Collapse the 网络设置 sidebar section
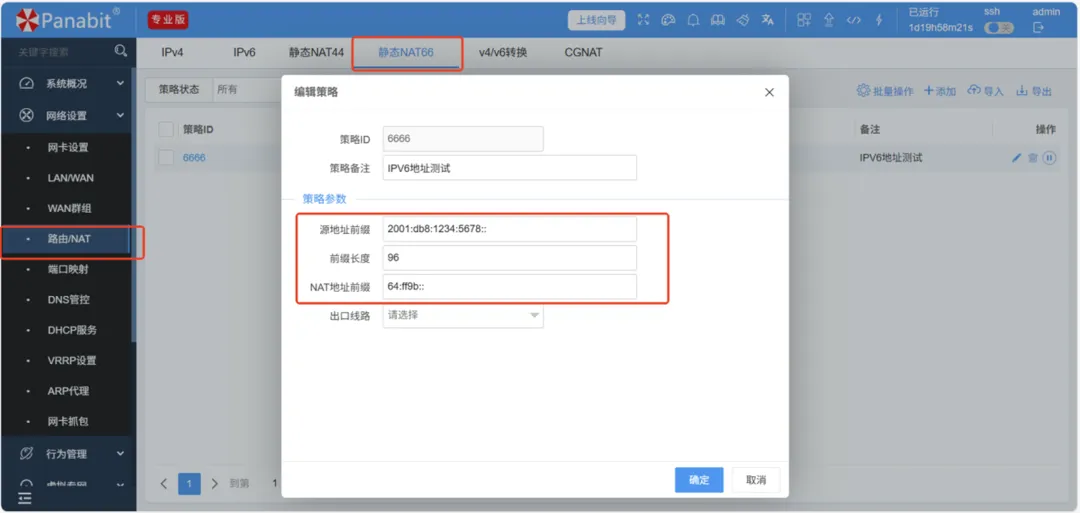This screenshot has width=1080, height=513. coord(120,116)
